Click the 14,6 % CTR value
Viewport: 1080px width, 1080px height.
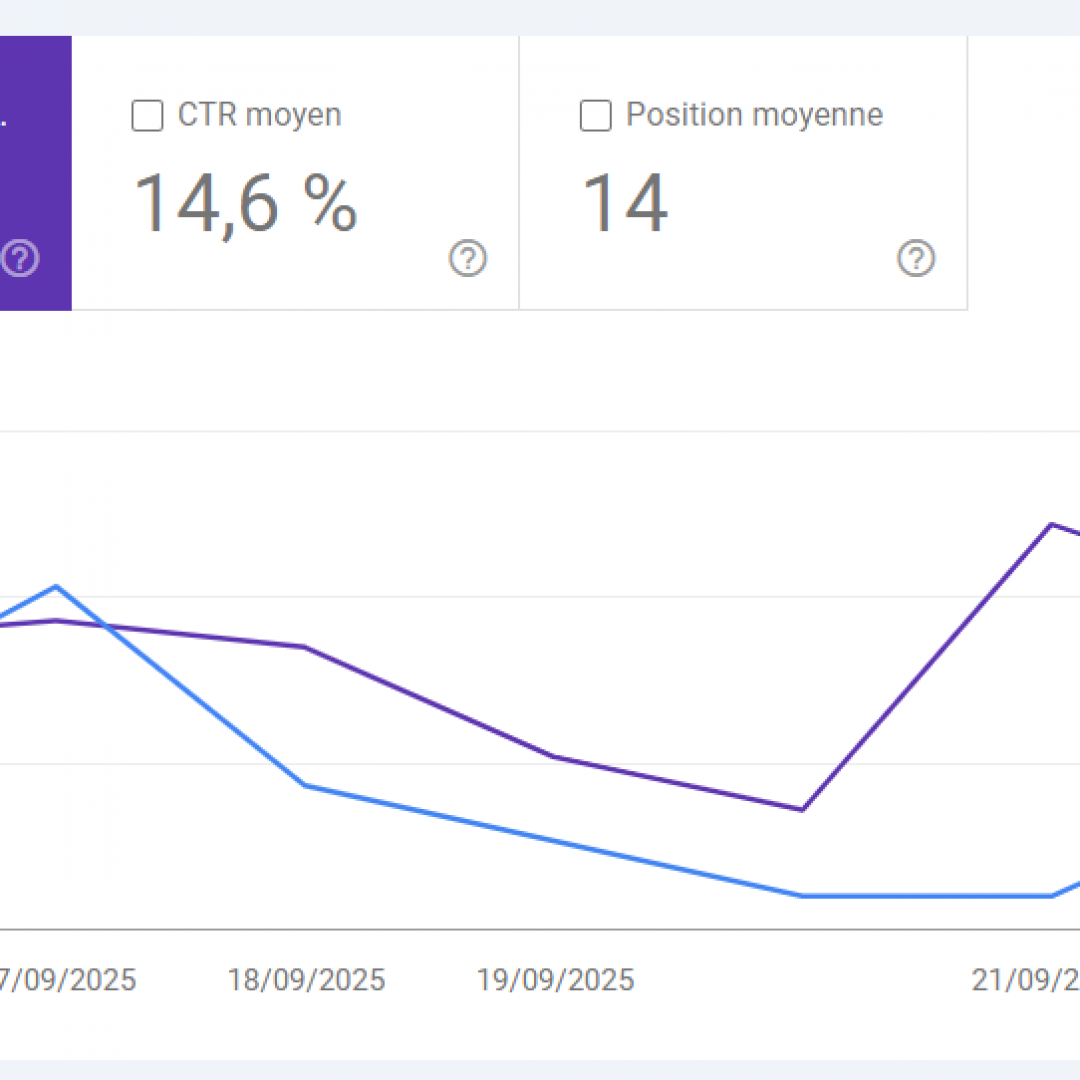point(246,202)
